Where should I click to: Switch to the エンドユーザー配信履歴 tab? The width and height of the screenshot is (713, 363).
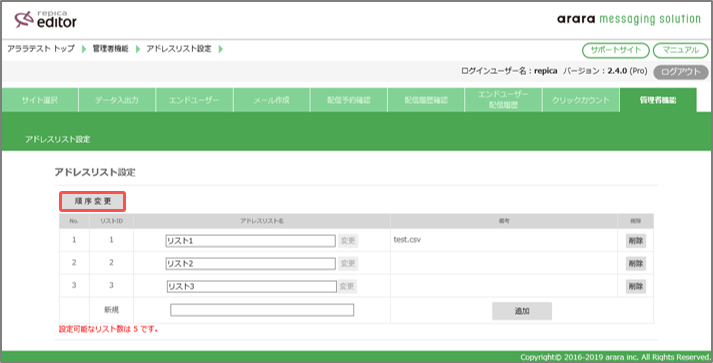(x=503, y=100)
